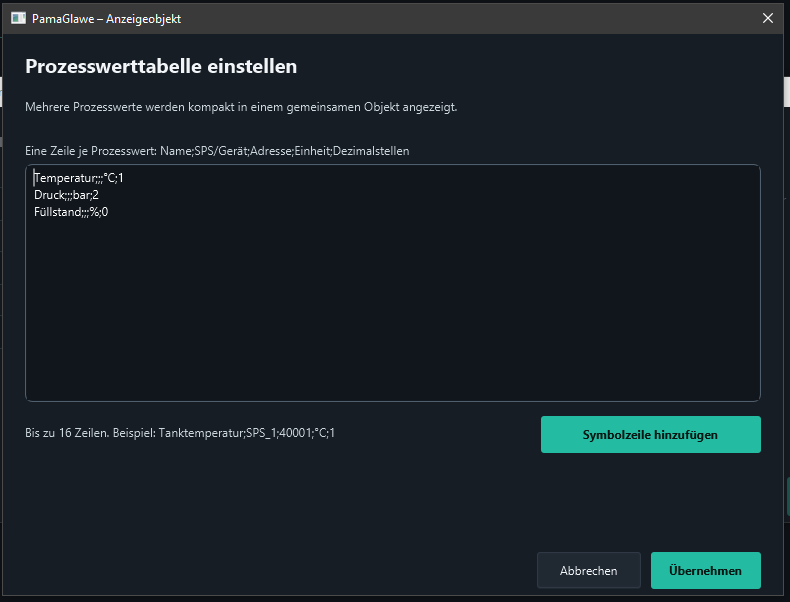Click the format hint 'Eine Zeile je Prozesswert'
This screenshot has height=602, width=790.
click(x=217, y=151)
